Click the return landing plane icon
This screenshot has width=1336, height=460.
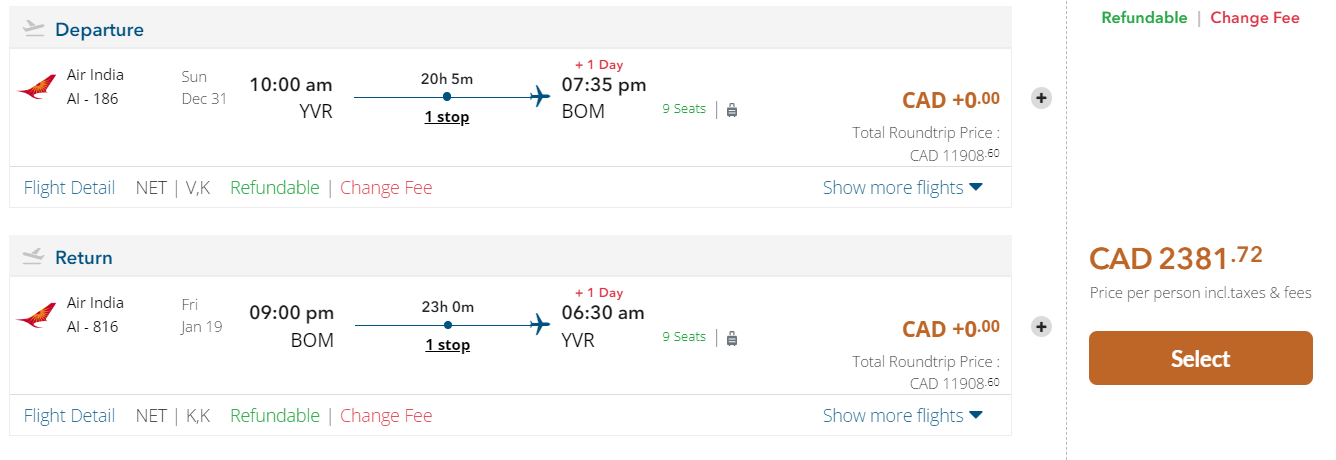click(x=34, y=257)
